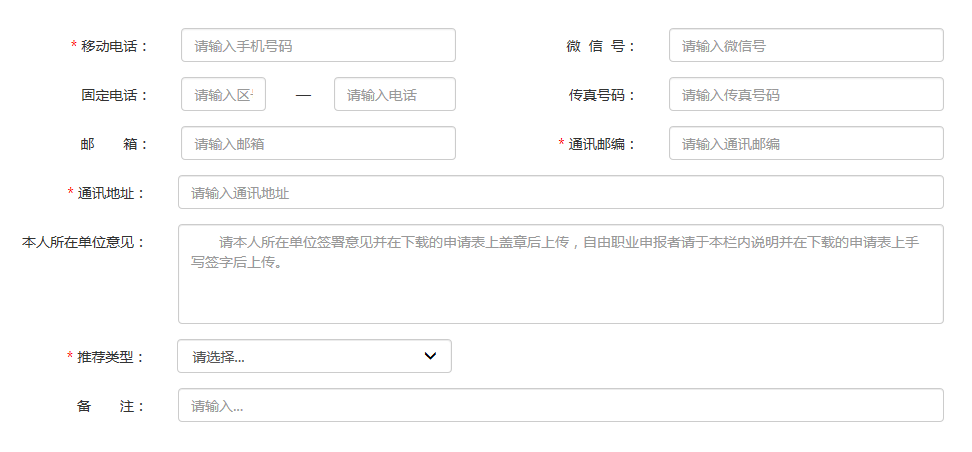Click the 传真号码 fax number input
The image size is (972, 452).
click(x=805, y=94)
